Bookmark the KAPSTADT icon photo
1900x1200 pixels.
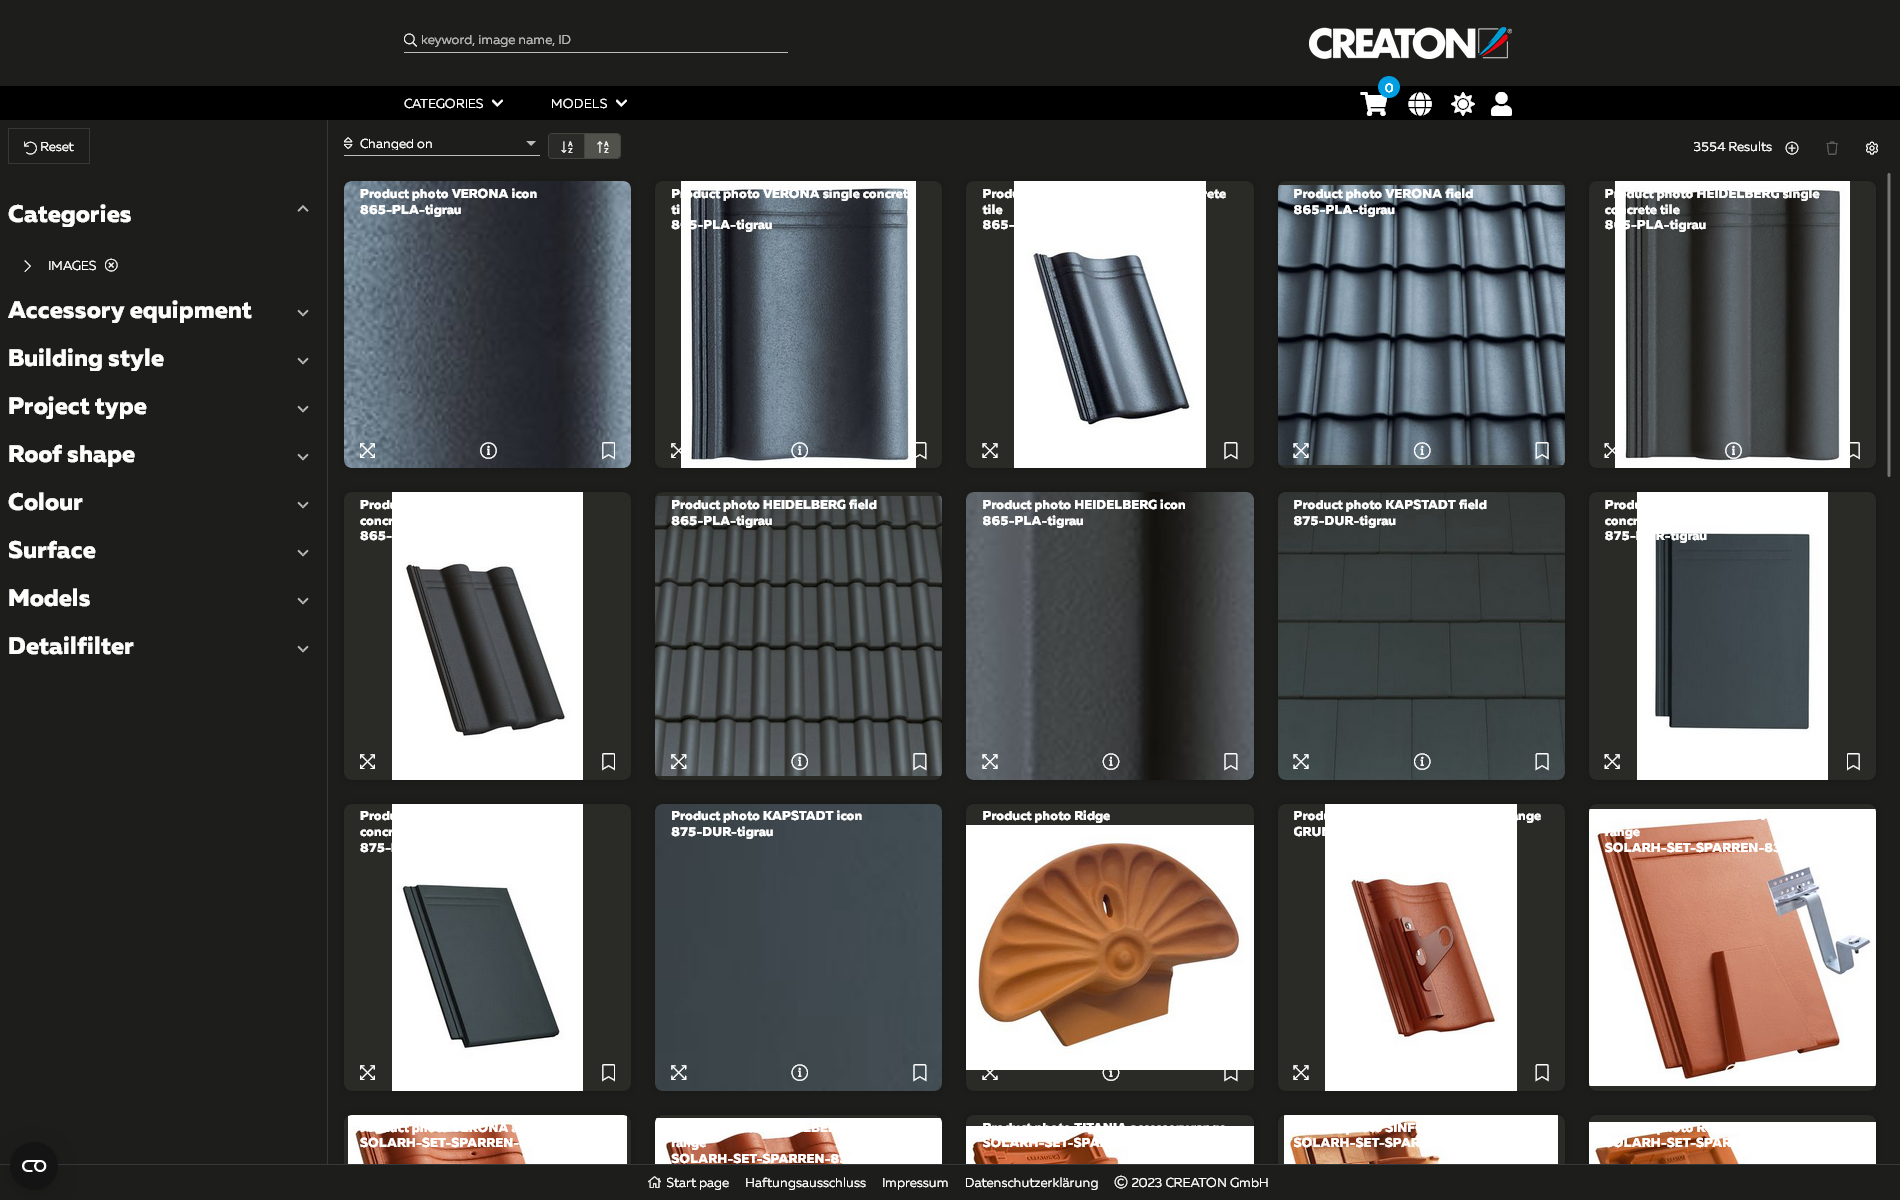[920, 1073]
